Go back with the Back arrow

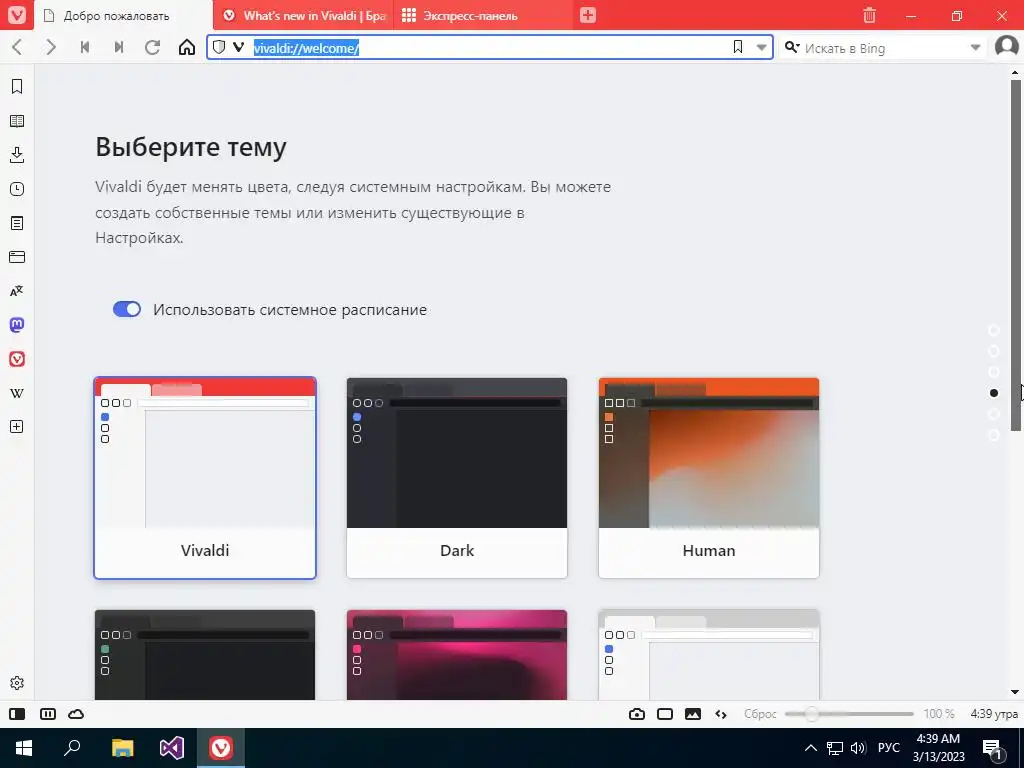point(18,47)
